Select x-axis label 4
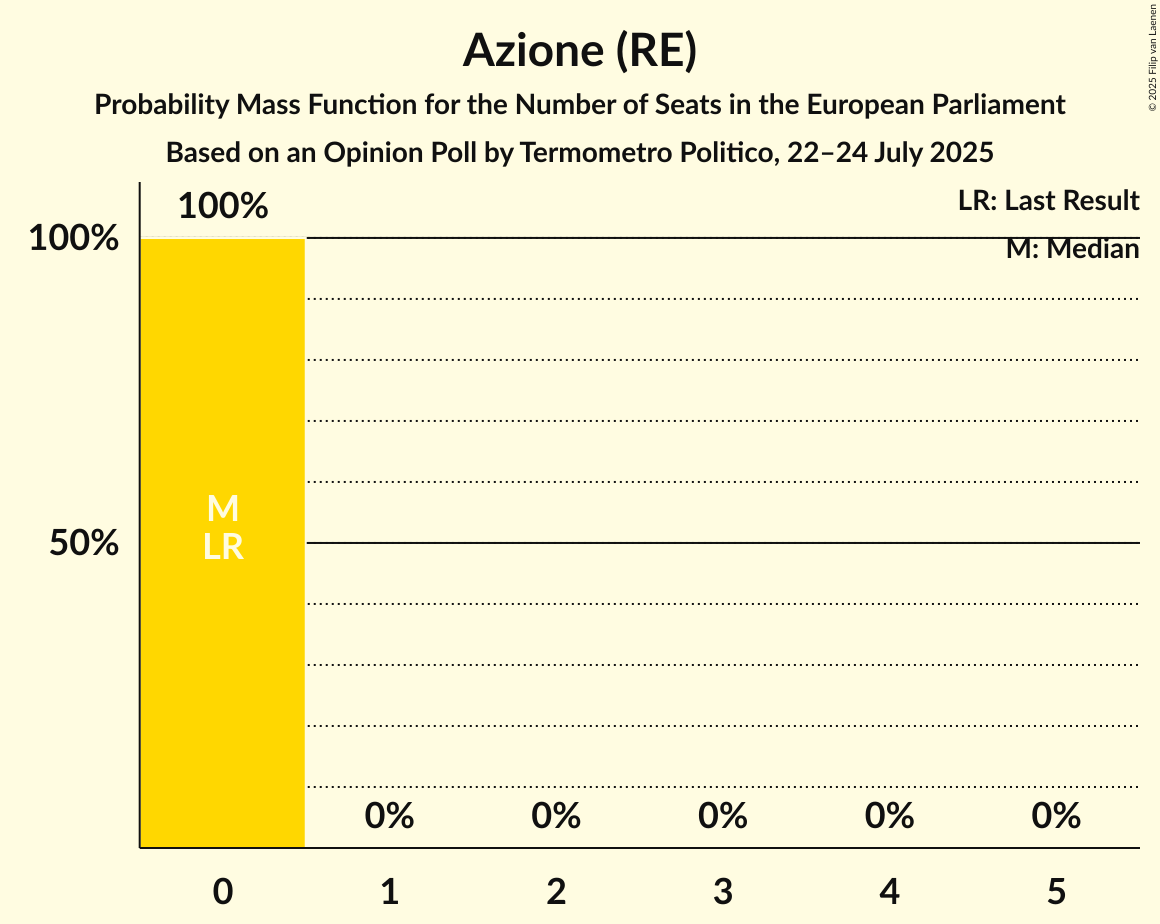1160x924 pixels. (x=890, y=891)
